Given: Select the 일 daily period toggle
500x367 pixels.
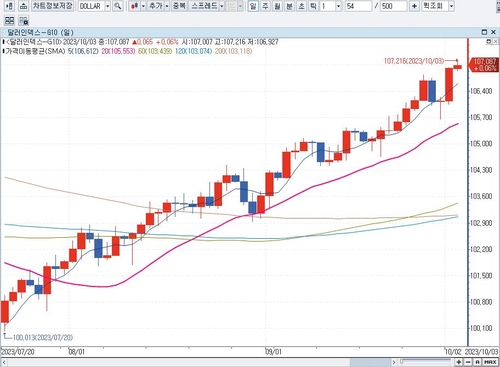Looking at the screenshot, I should click(x=253, y=6).
